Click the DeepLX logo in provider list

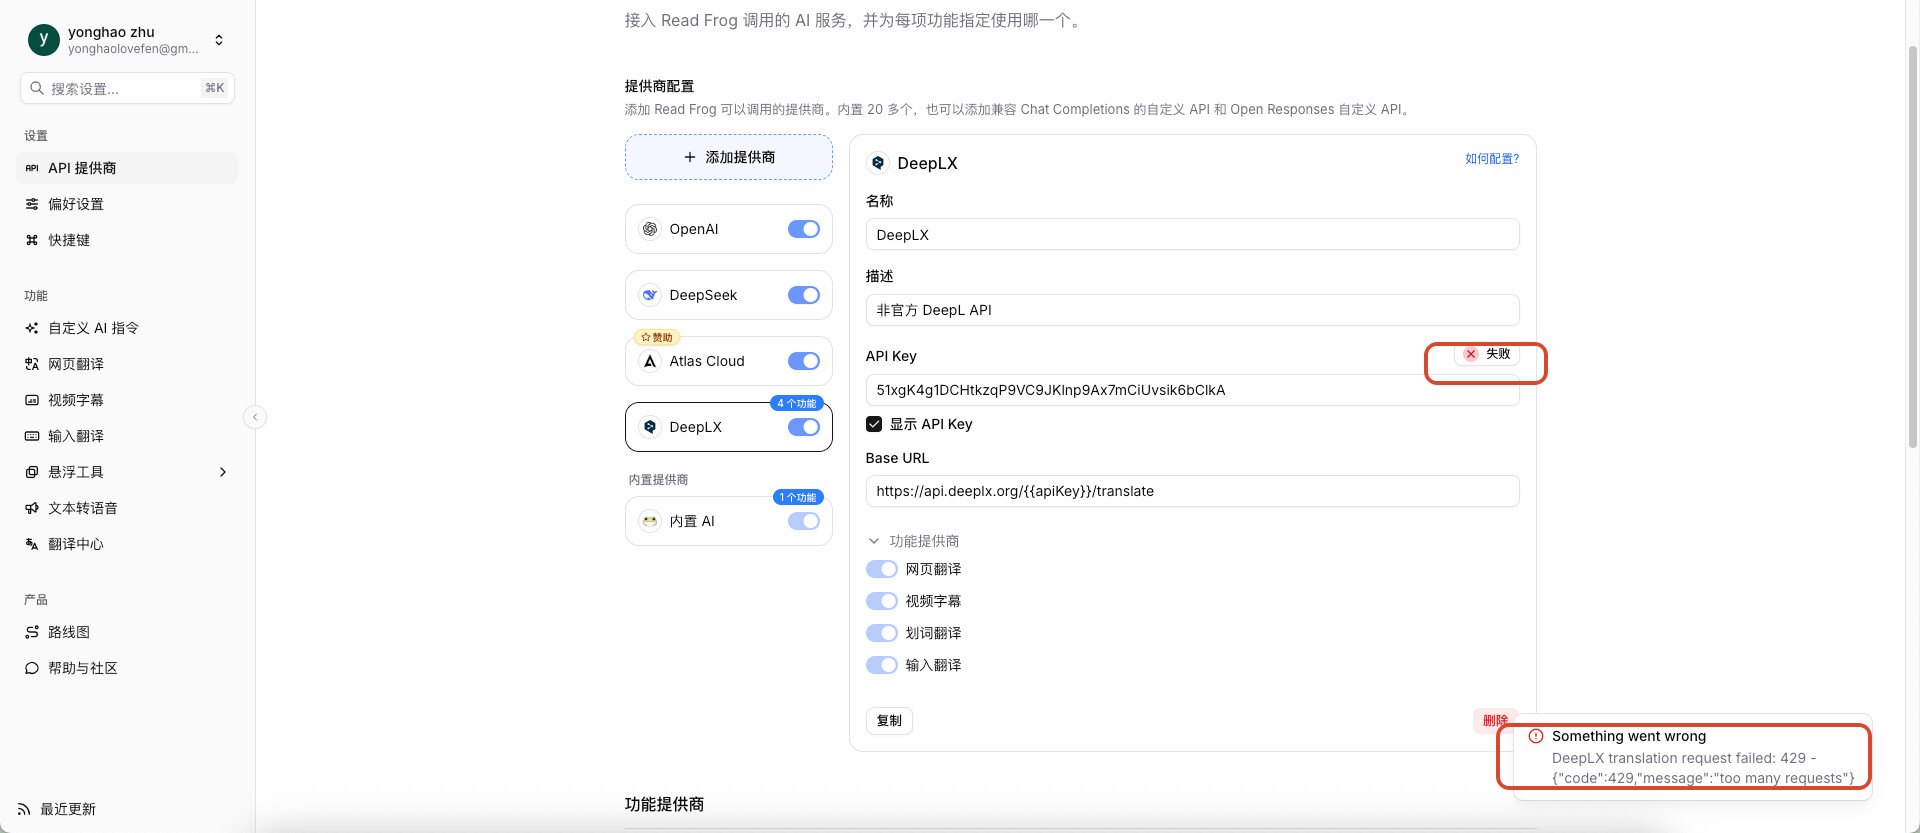650,427
